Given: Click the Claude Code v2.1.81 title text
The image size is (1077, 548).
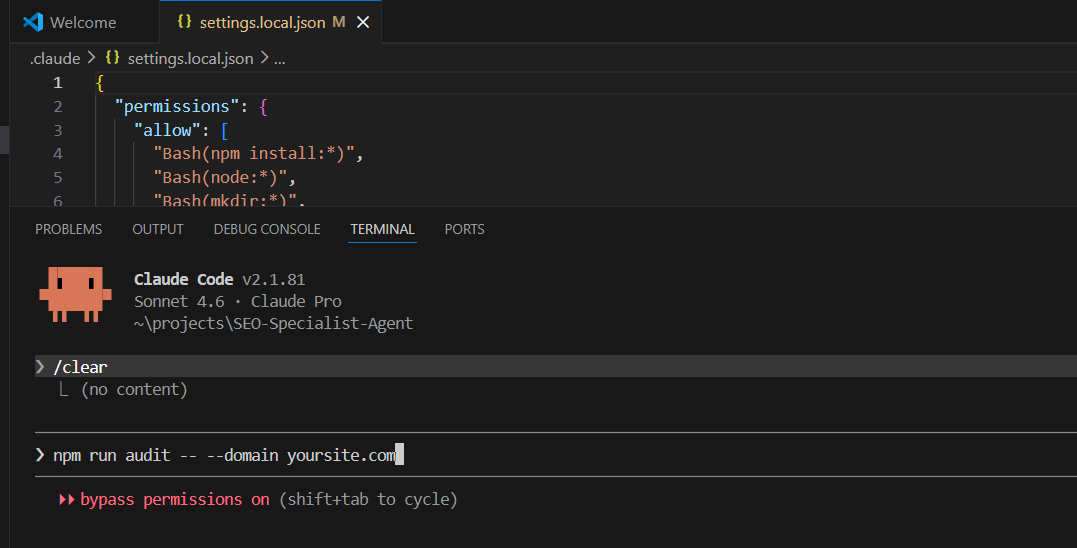Looking at the screenshot, I should (x=219, y=279).
